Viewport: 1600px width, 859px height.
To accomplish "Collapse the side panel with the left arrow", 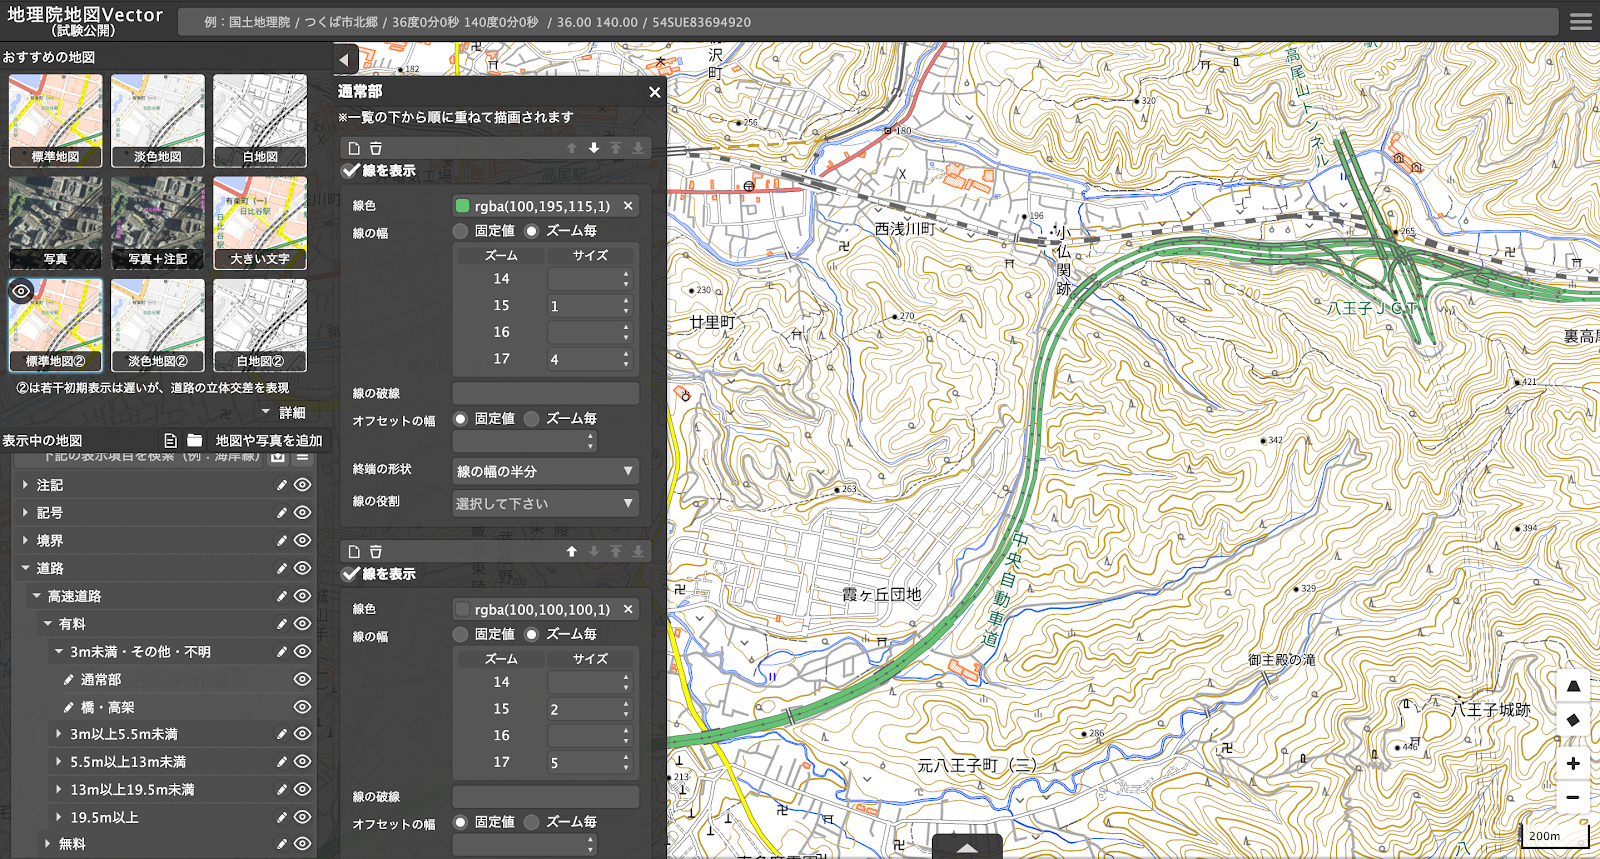I will (345, 59).
